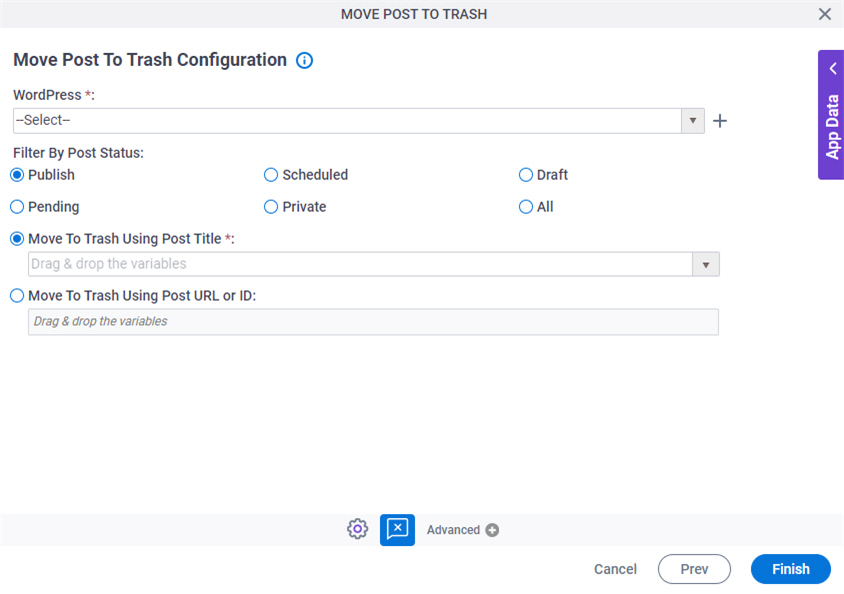Image resolution: width=844 pixels, height=594 pixels.
Task: Click the Post URL or ID input field
Action: 372,321
